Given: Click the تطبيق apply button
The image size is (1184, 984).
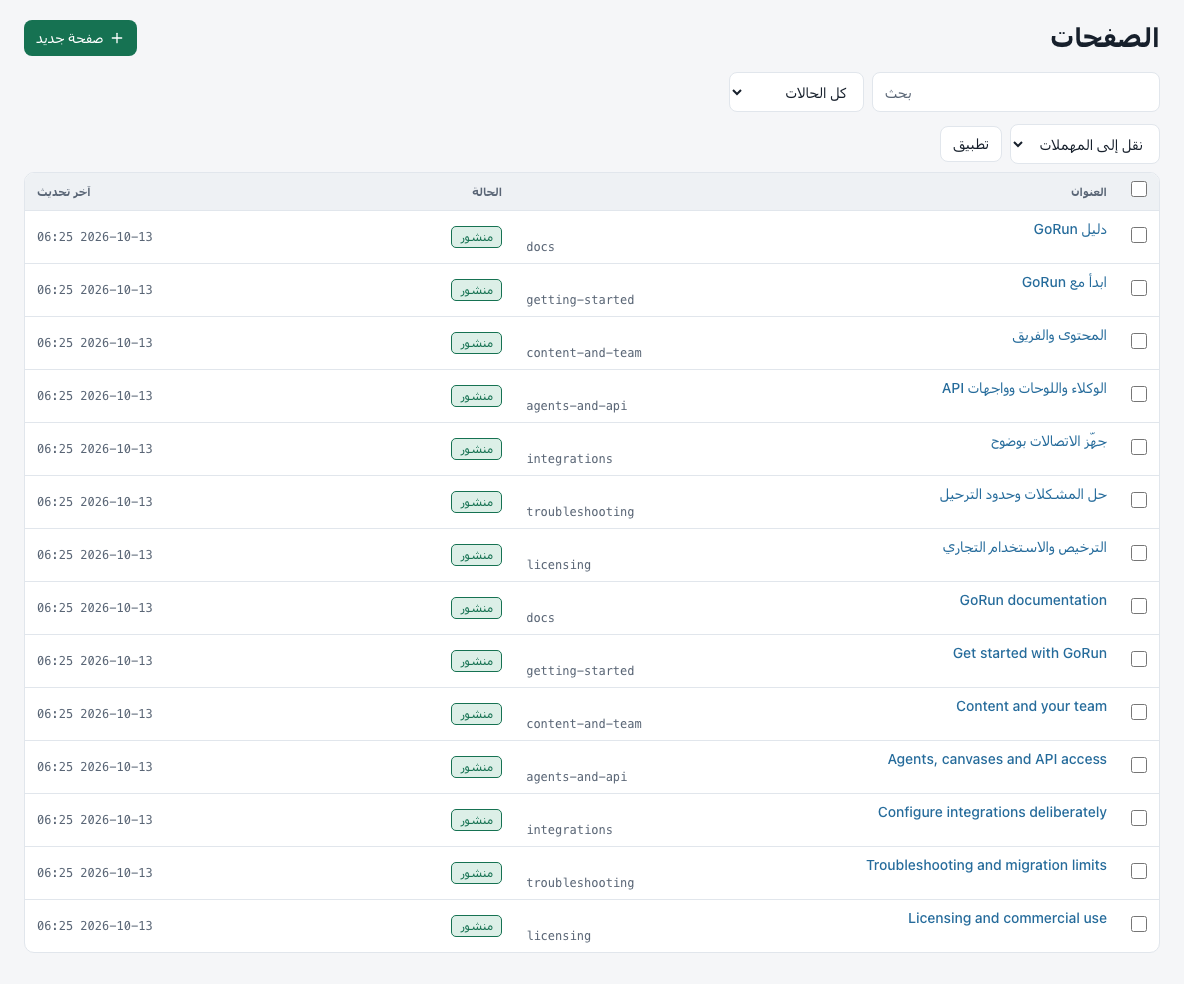Looking at the screenshot, I should click(970, 143).
